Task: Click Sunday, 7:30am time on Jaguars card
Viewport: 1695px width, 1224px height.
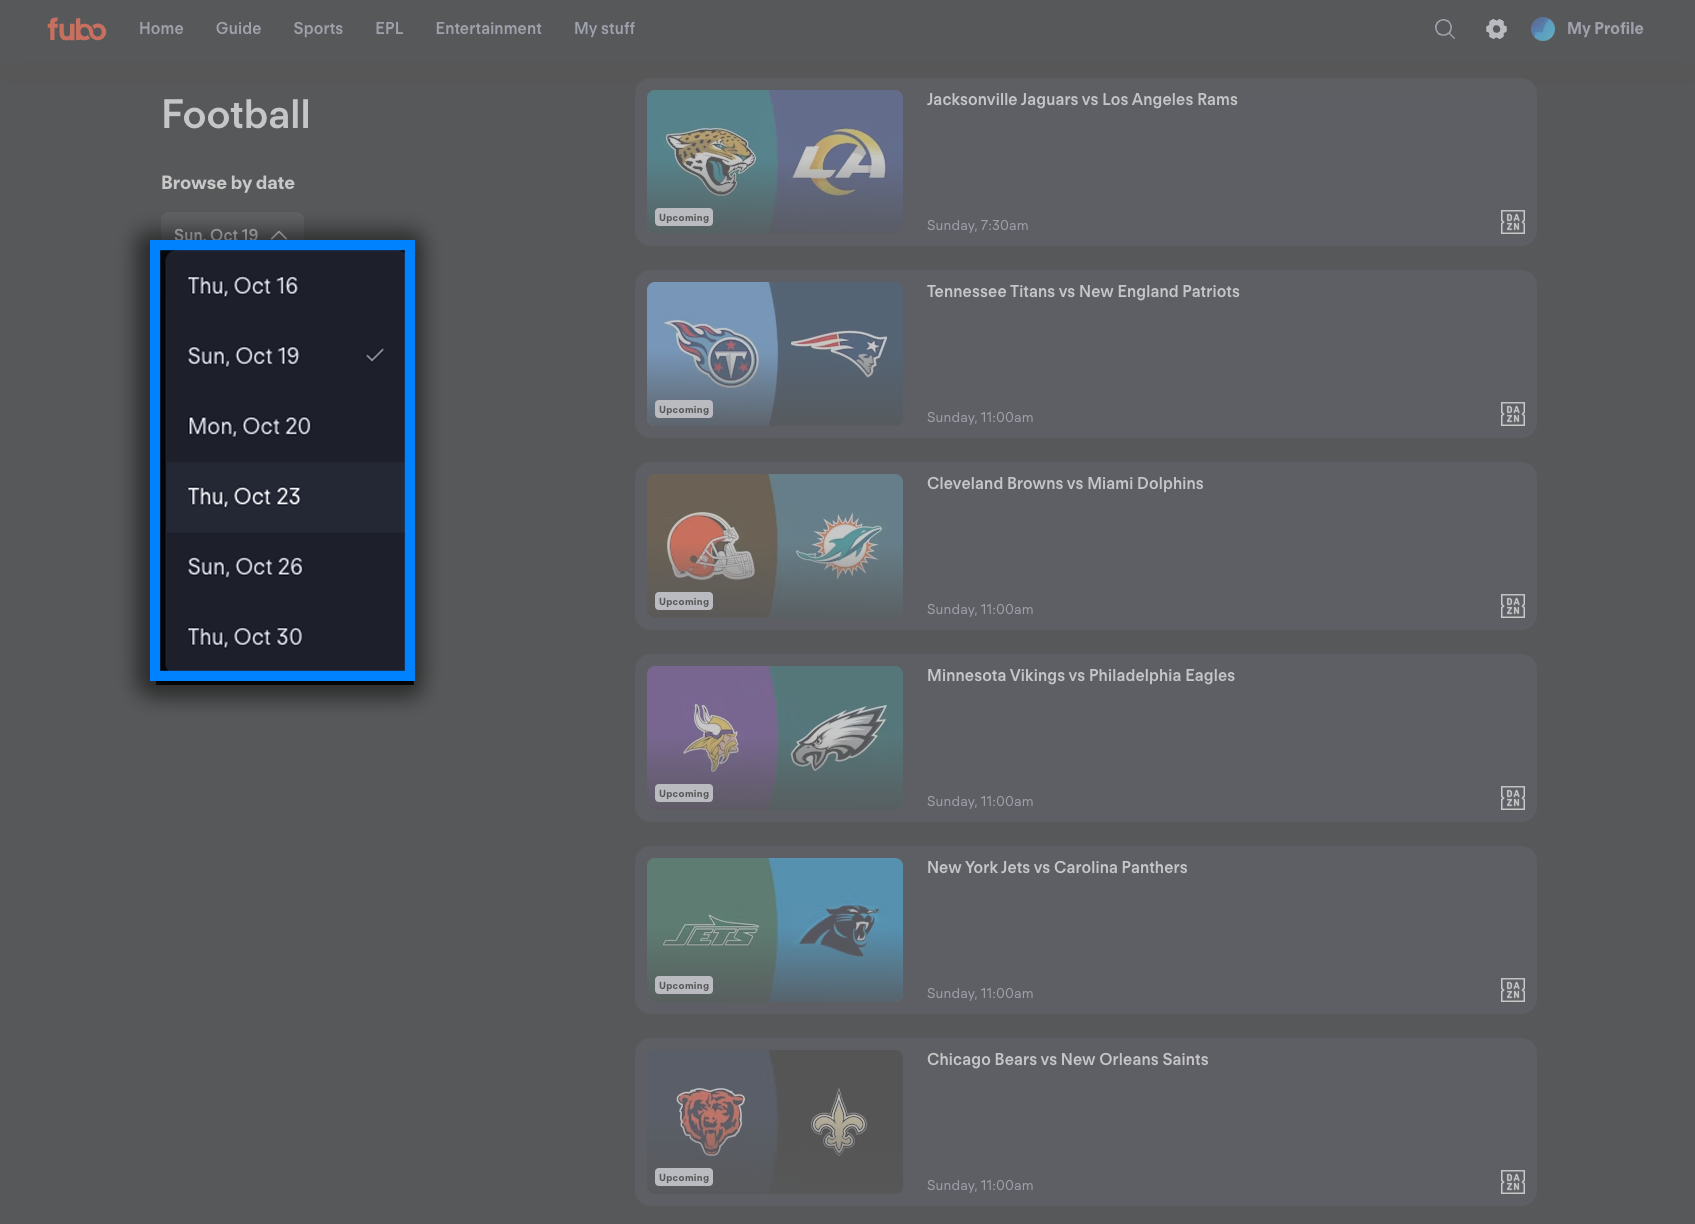Action: click(977, 226)
